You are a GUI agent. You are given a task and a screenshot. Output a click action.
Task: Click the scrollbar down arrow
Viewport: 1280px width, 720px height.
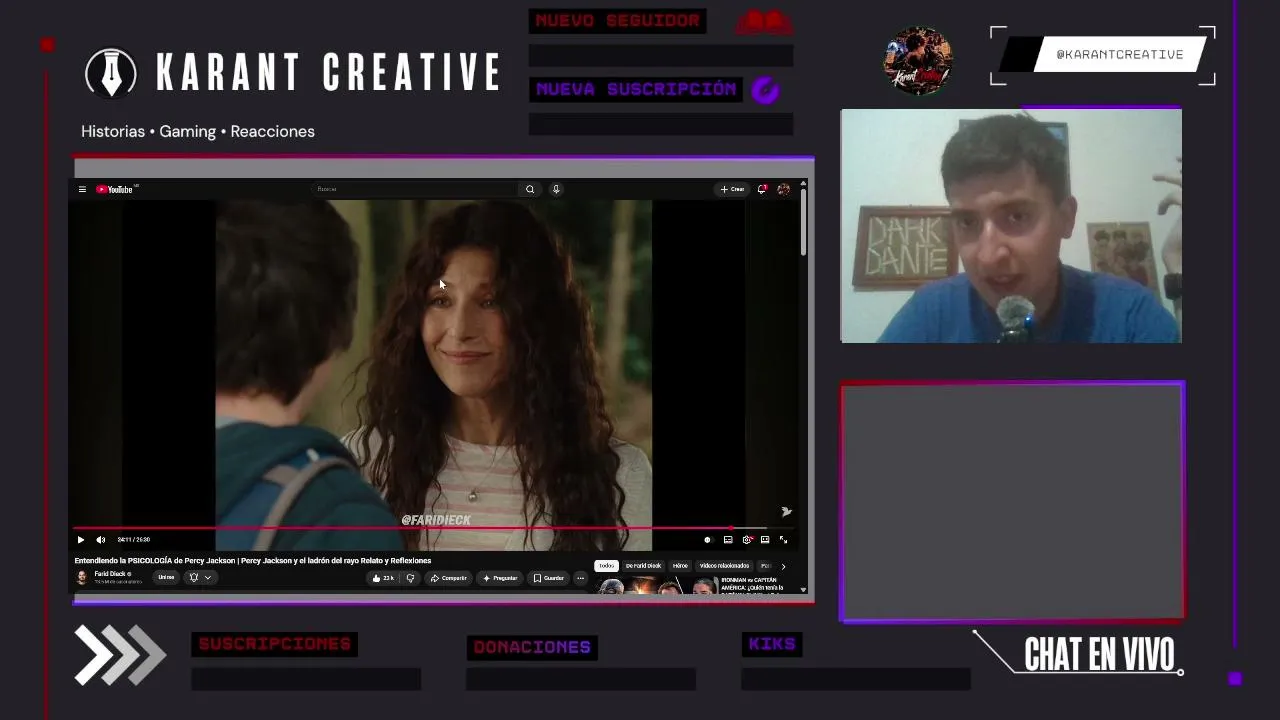(x=803, y=590)
